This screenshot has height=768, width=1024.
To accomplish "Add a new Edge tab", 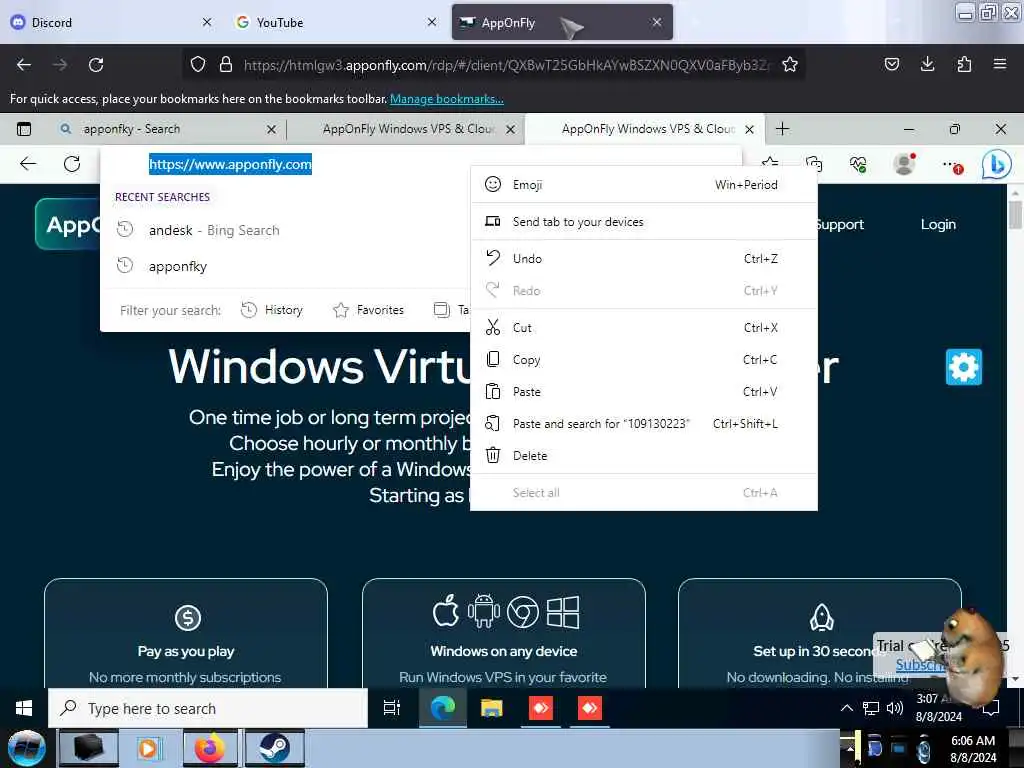I will pos(782,129).
